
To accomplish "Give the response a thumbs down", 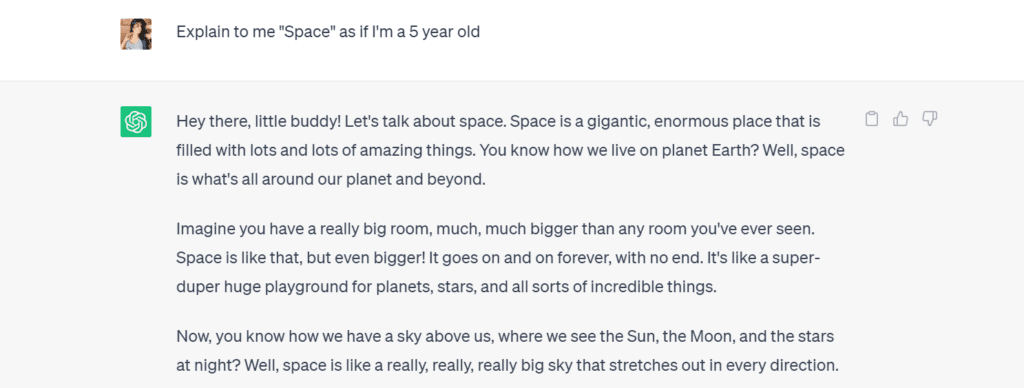I will click(929, 119).
